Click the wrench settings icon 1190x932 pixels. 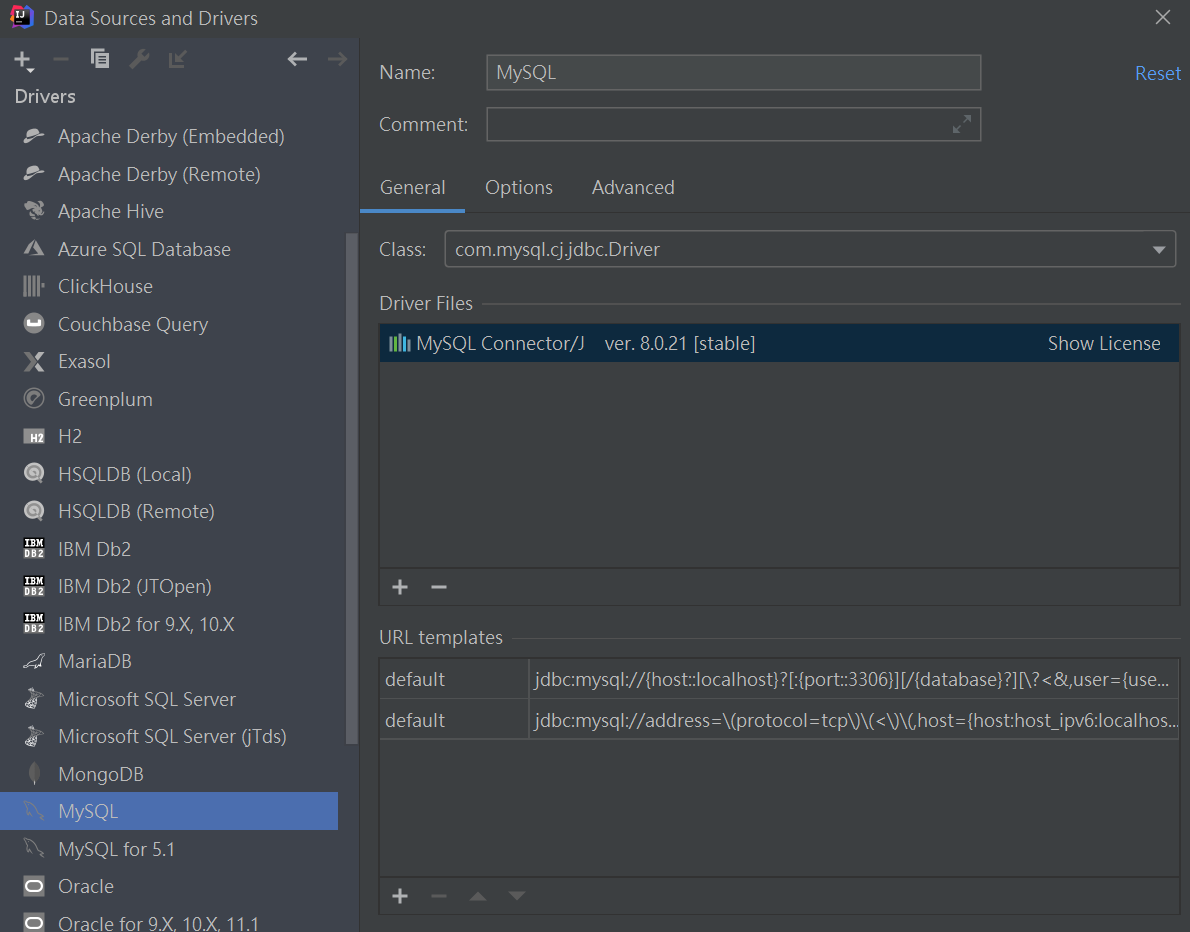click(139, 58)
